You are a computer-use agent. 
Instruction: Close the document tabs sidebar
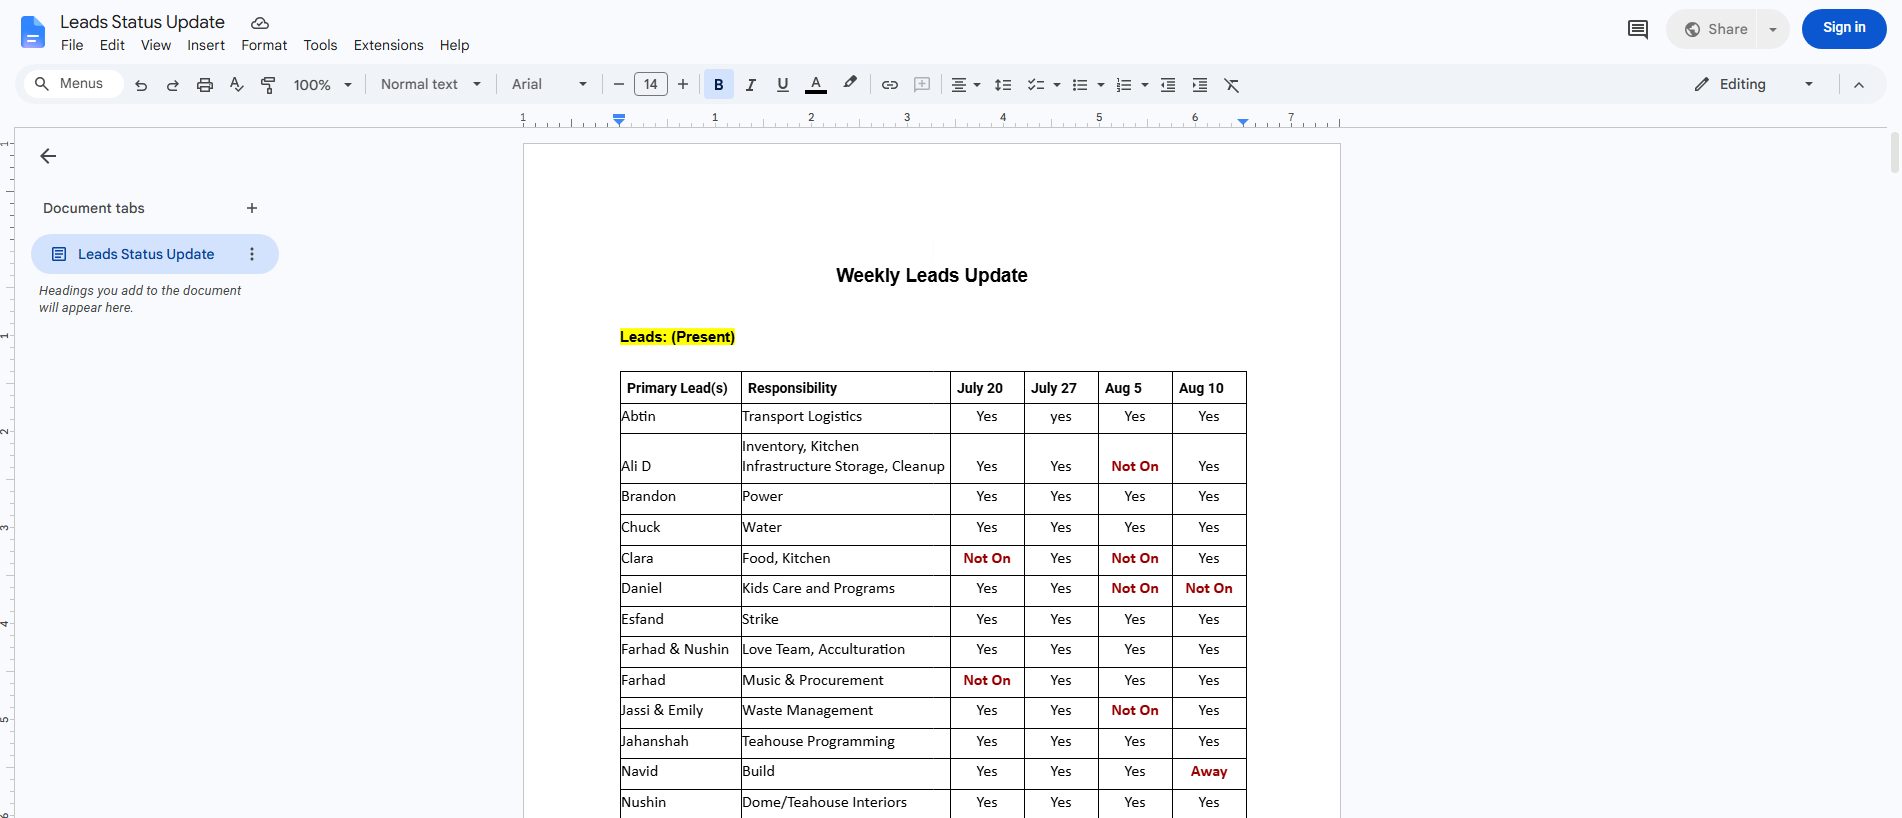[x=48, y=156]
